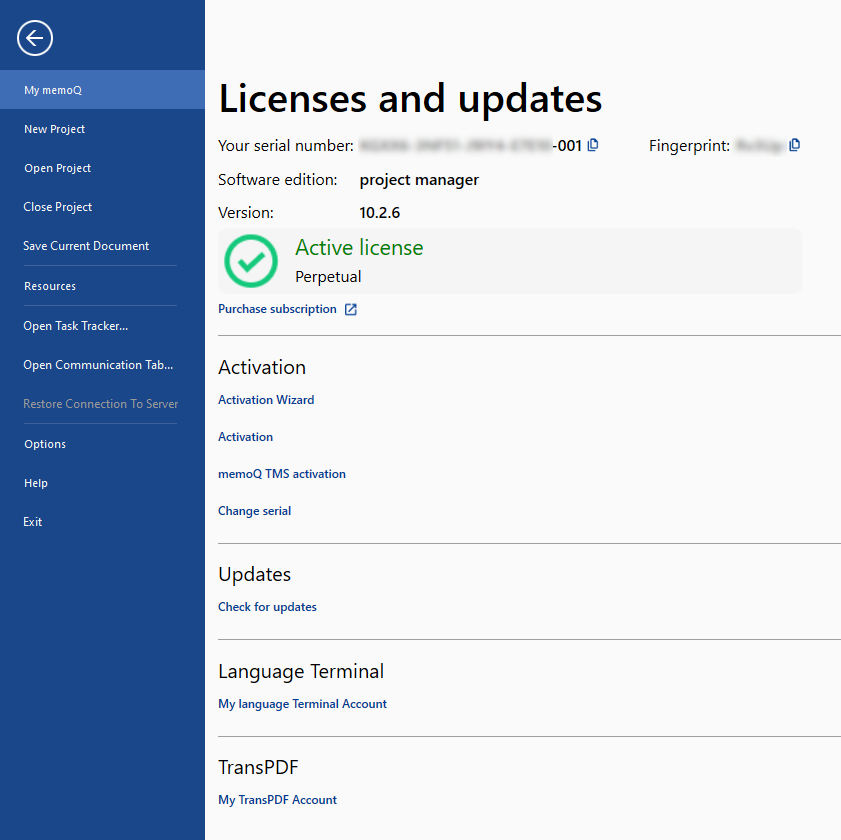Click the 'Updates' section heading
Image resolution: width=841 pixels, height=840 pixels.
tap(255, 574)
